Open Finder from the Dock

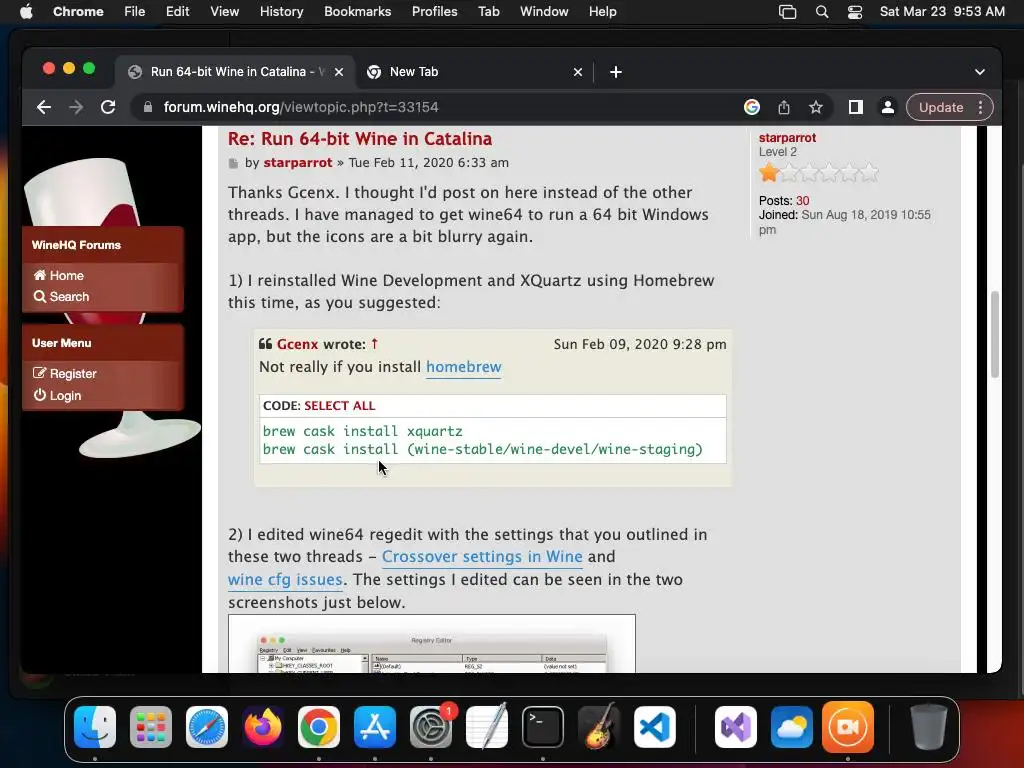tap(95, 727)
